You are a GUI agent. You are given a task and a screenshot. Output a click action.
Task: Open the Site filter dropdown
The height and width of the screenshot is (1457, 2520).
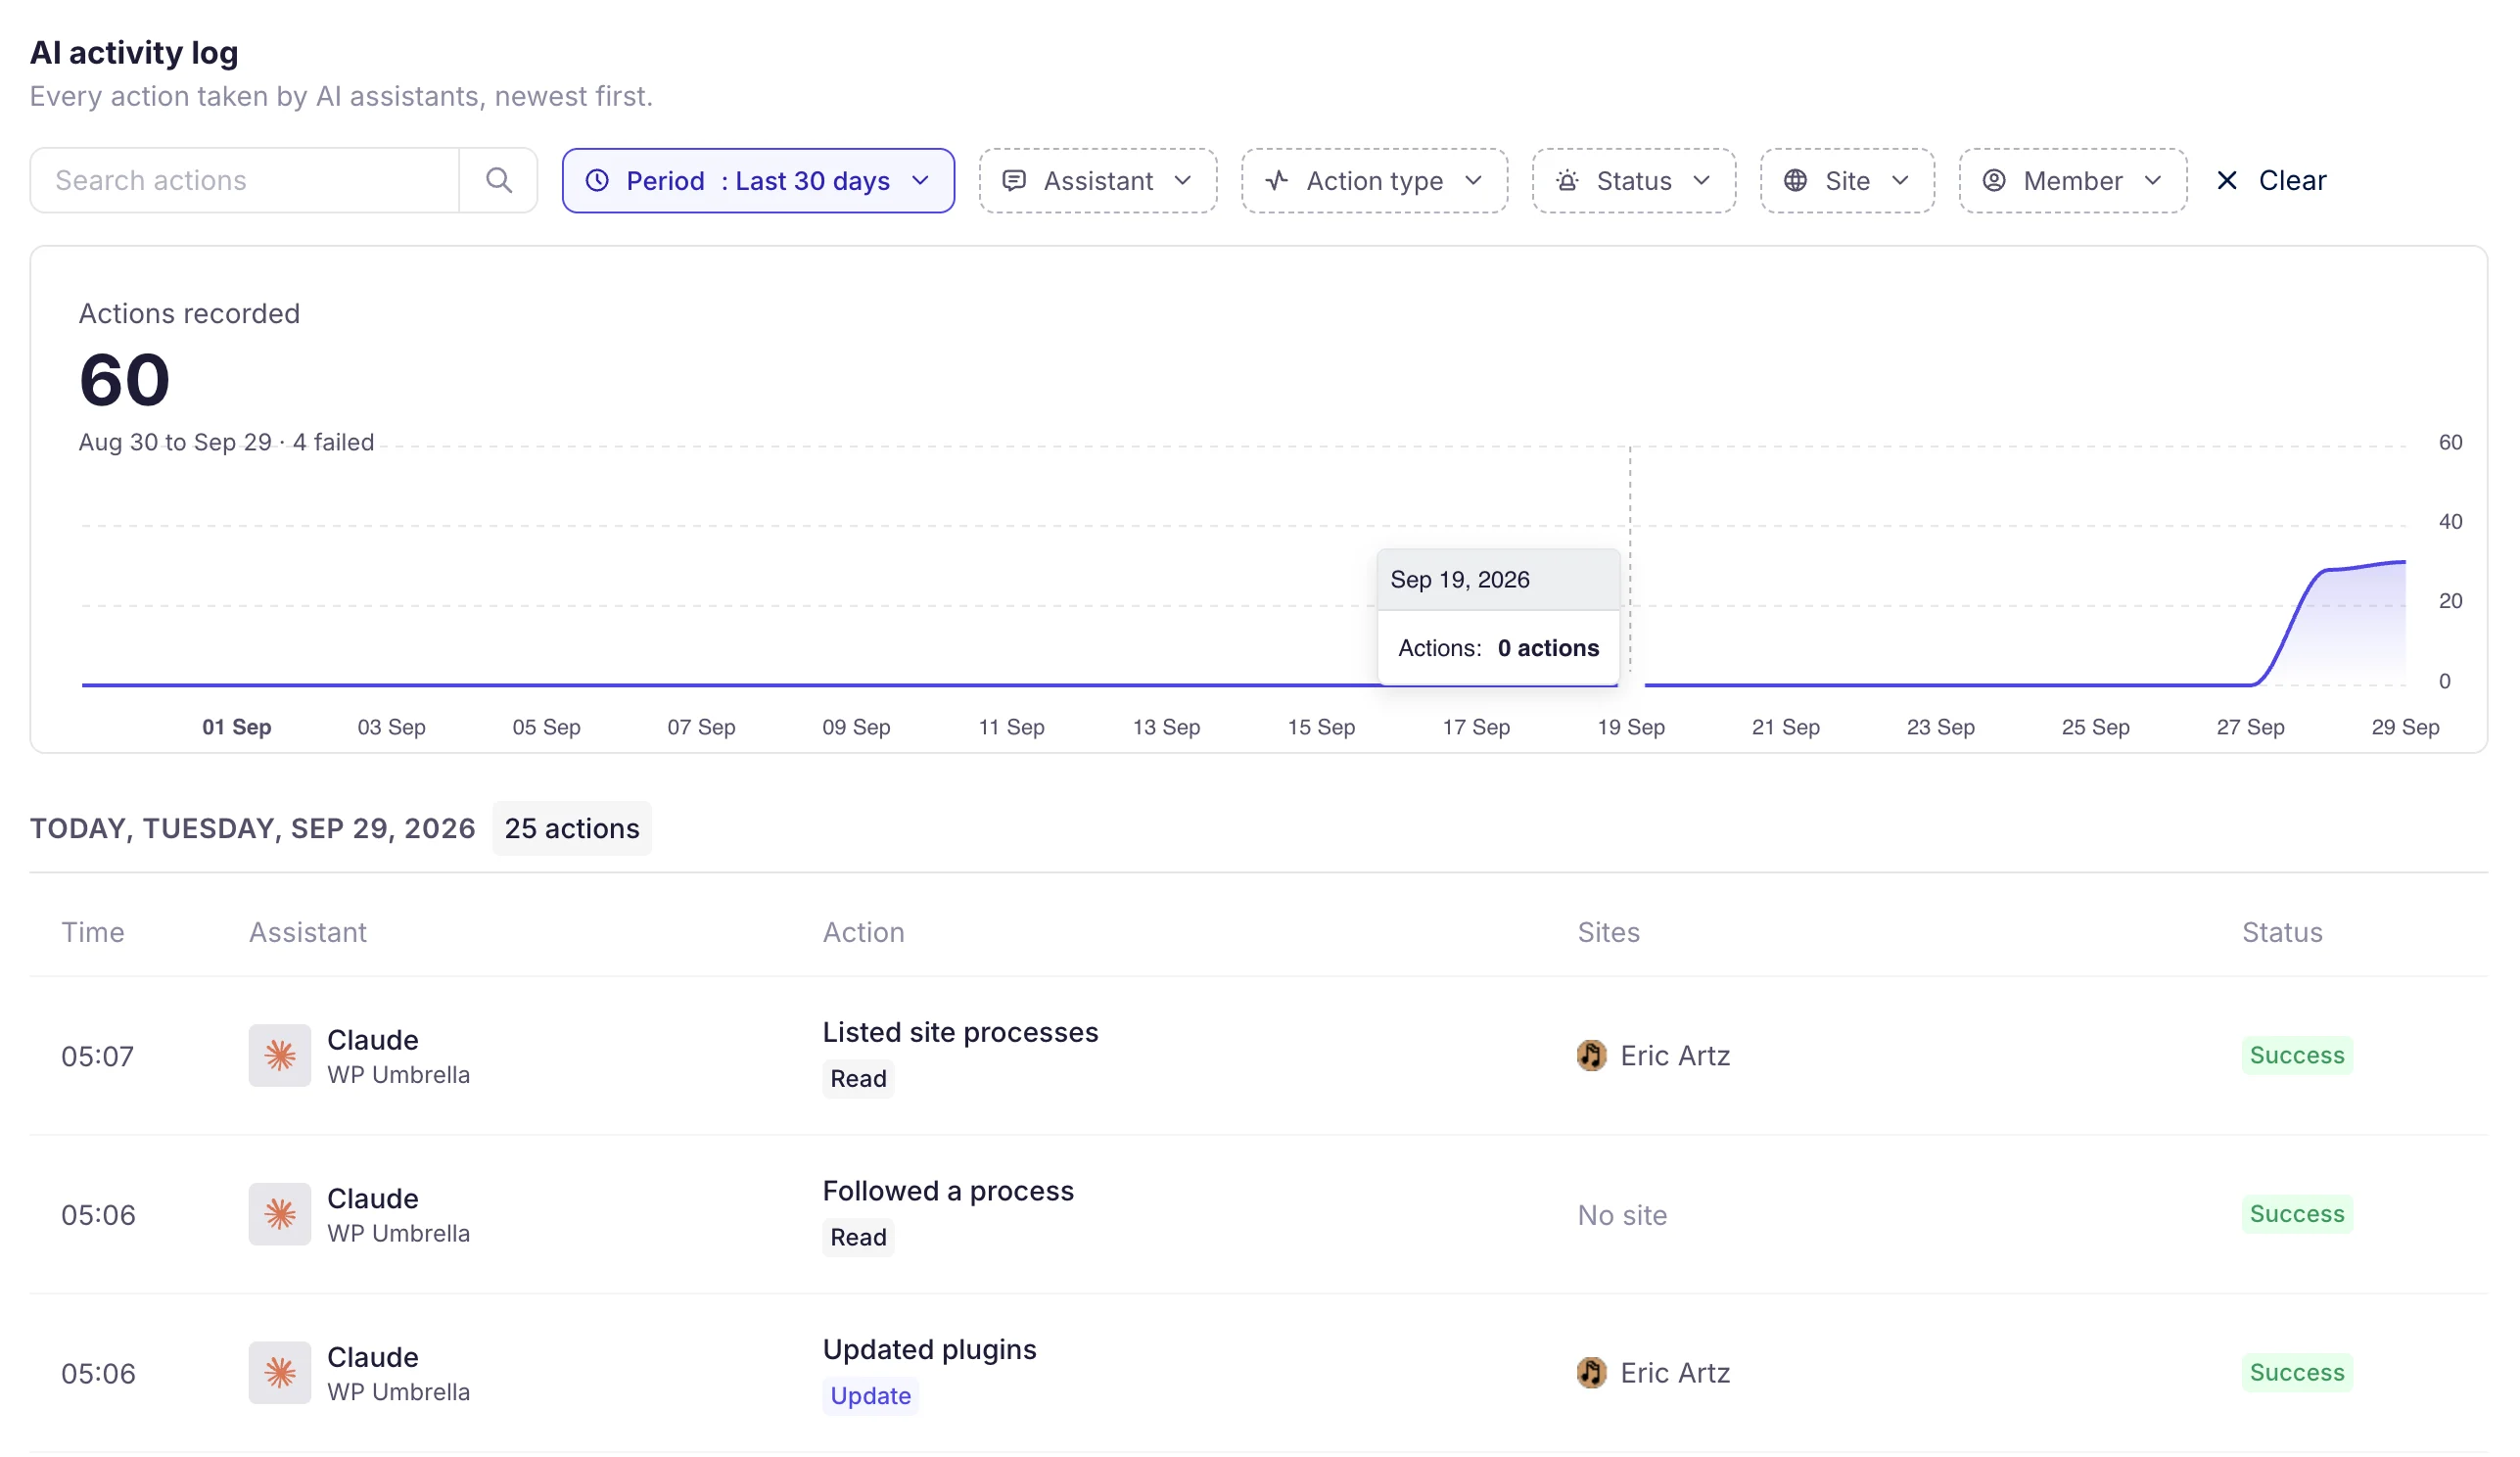point(1847,180)
